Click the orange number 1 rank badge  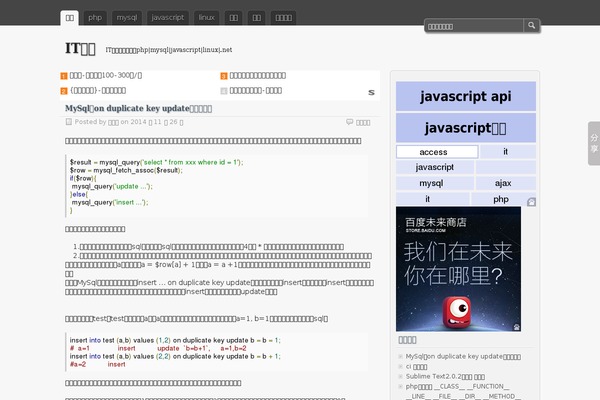(x=64, y=76)
